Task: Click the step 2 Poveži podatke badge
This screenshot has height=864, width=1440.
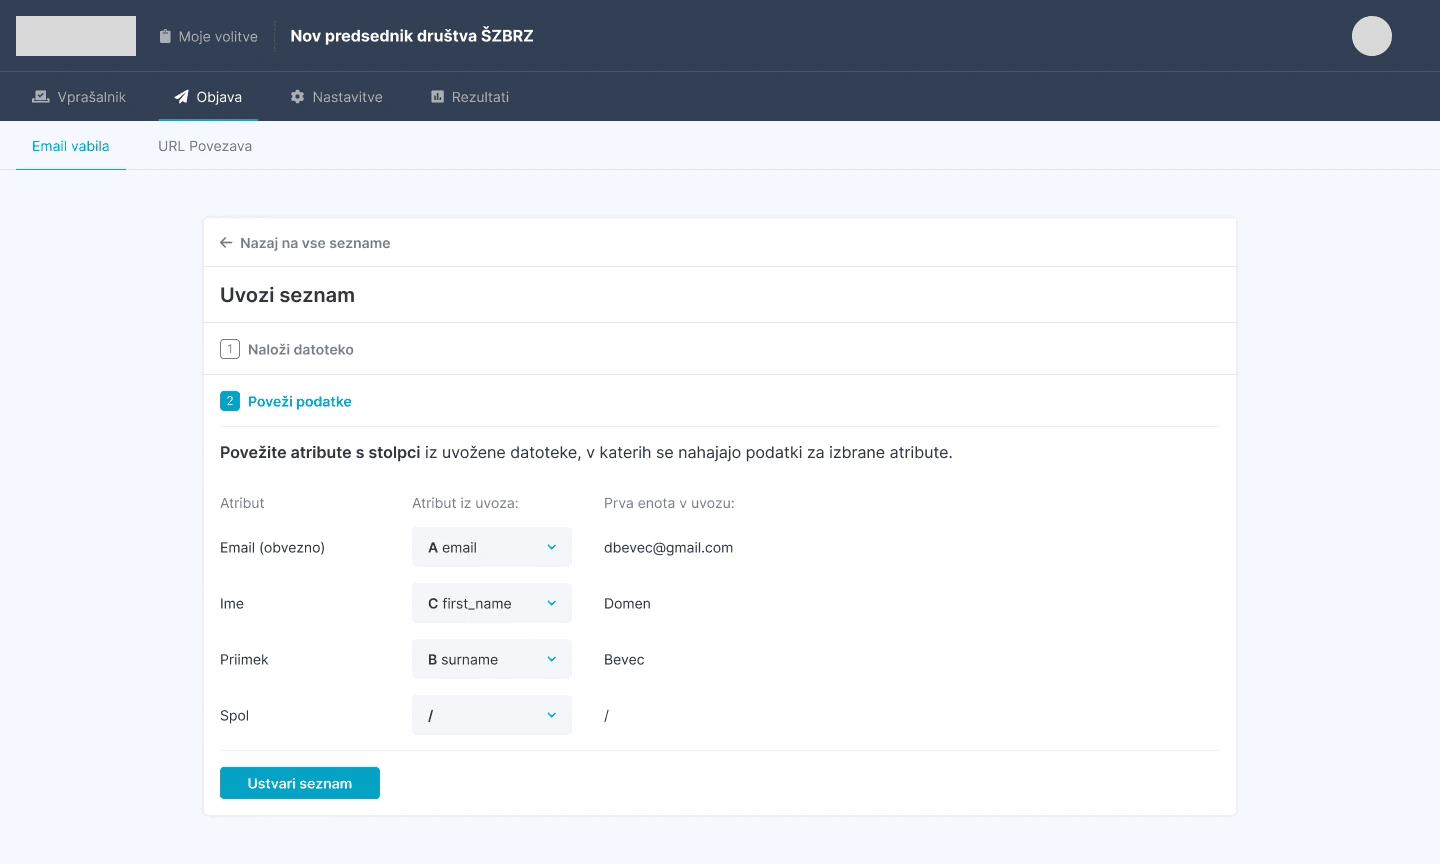Action: click(x=230, y=401)
